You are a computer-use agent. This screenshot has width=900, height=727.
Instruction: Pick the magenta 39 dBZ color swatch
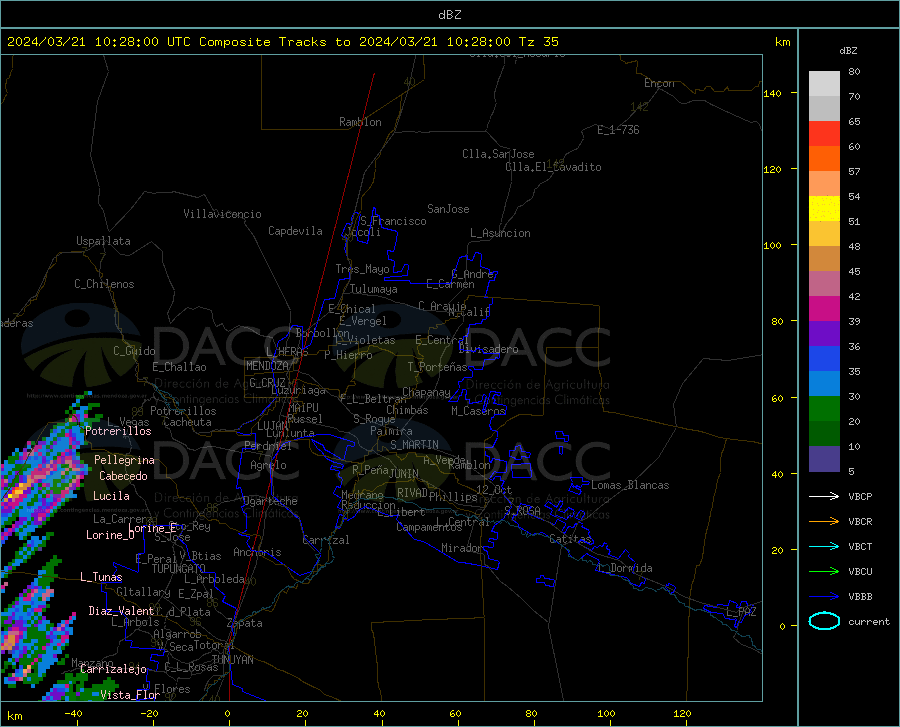824,309
